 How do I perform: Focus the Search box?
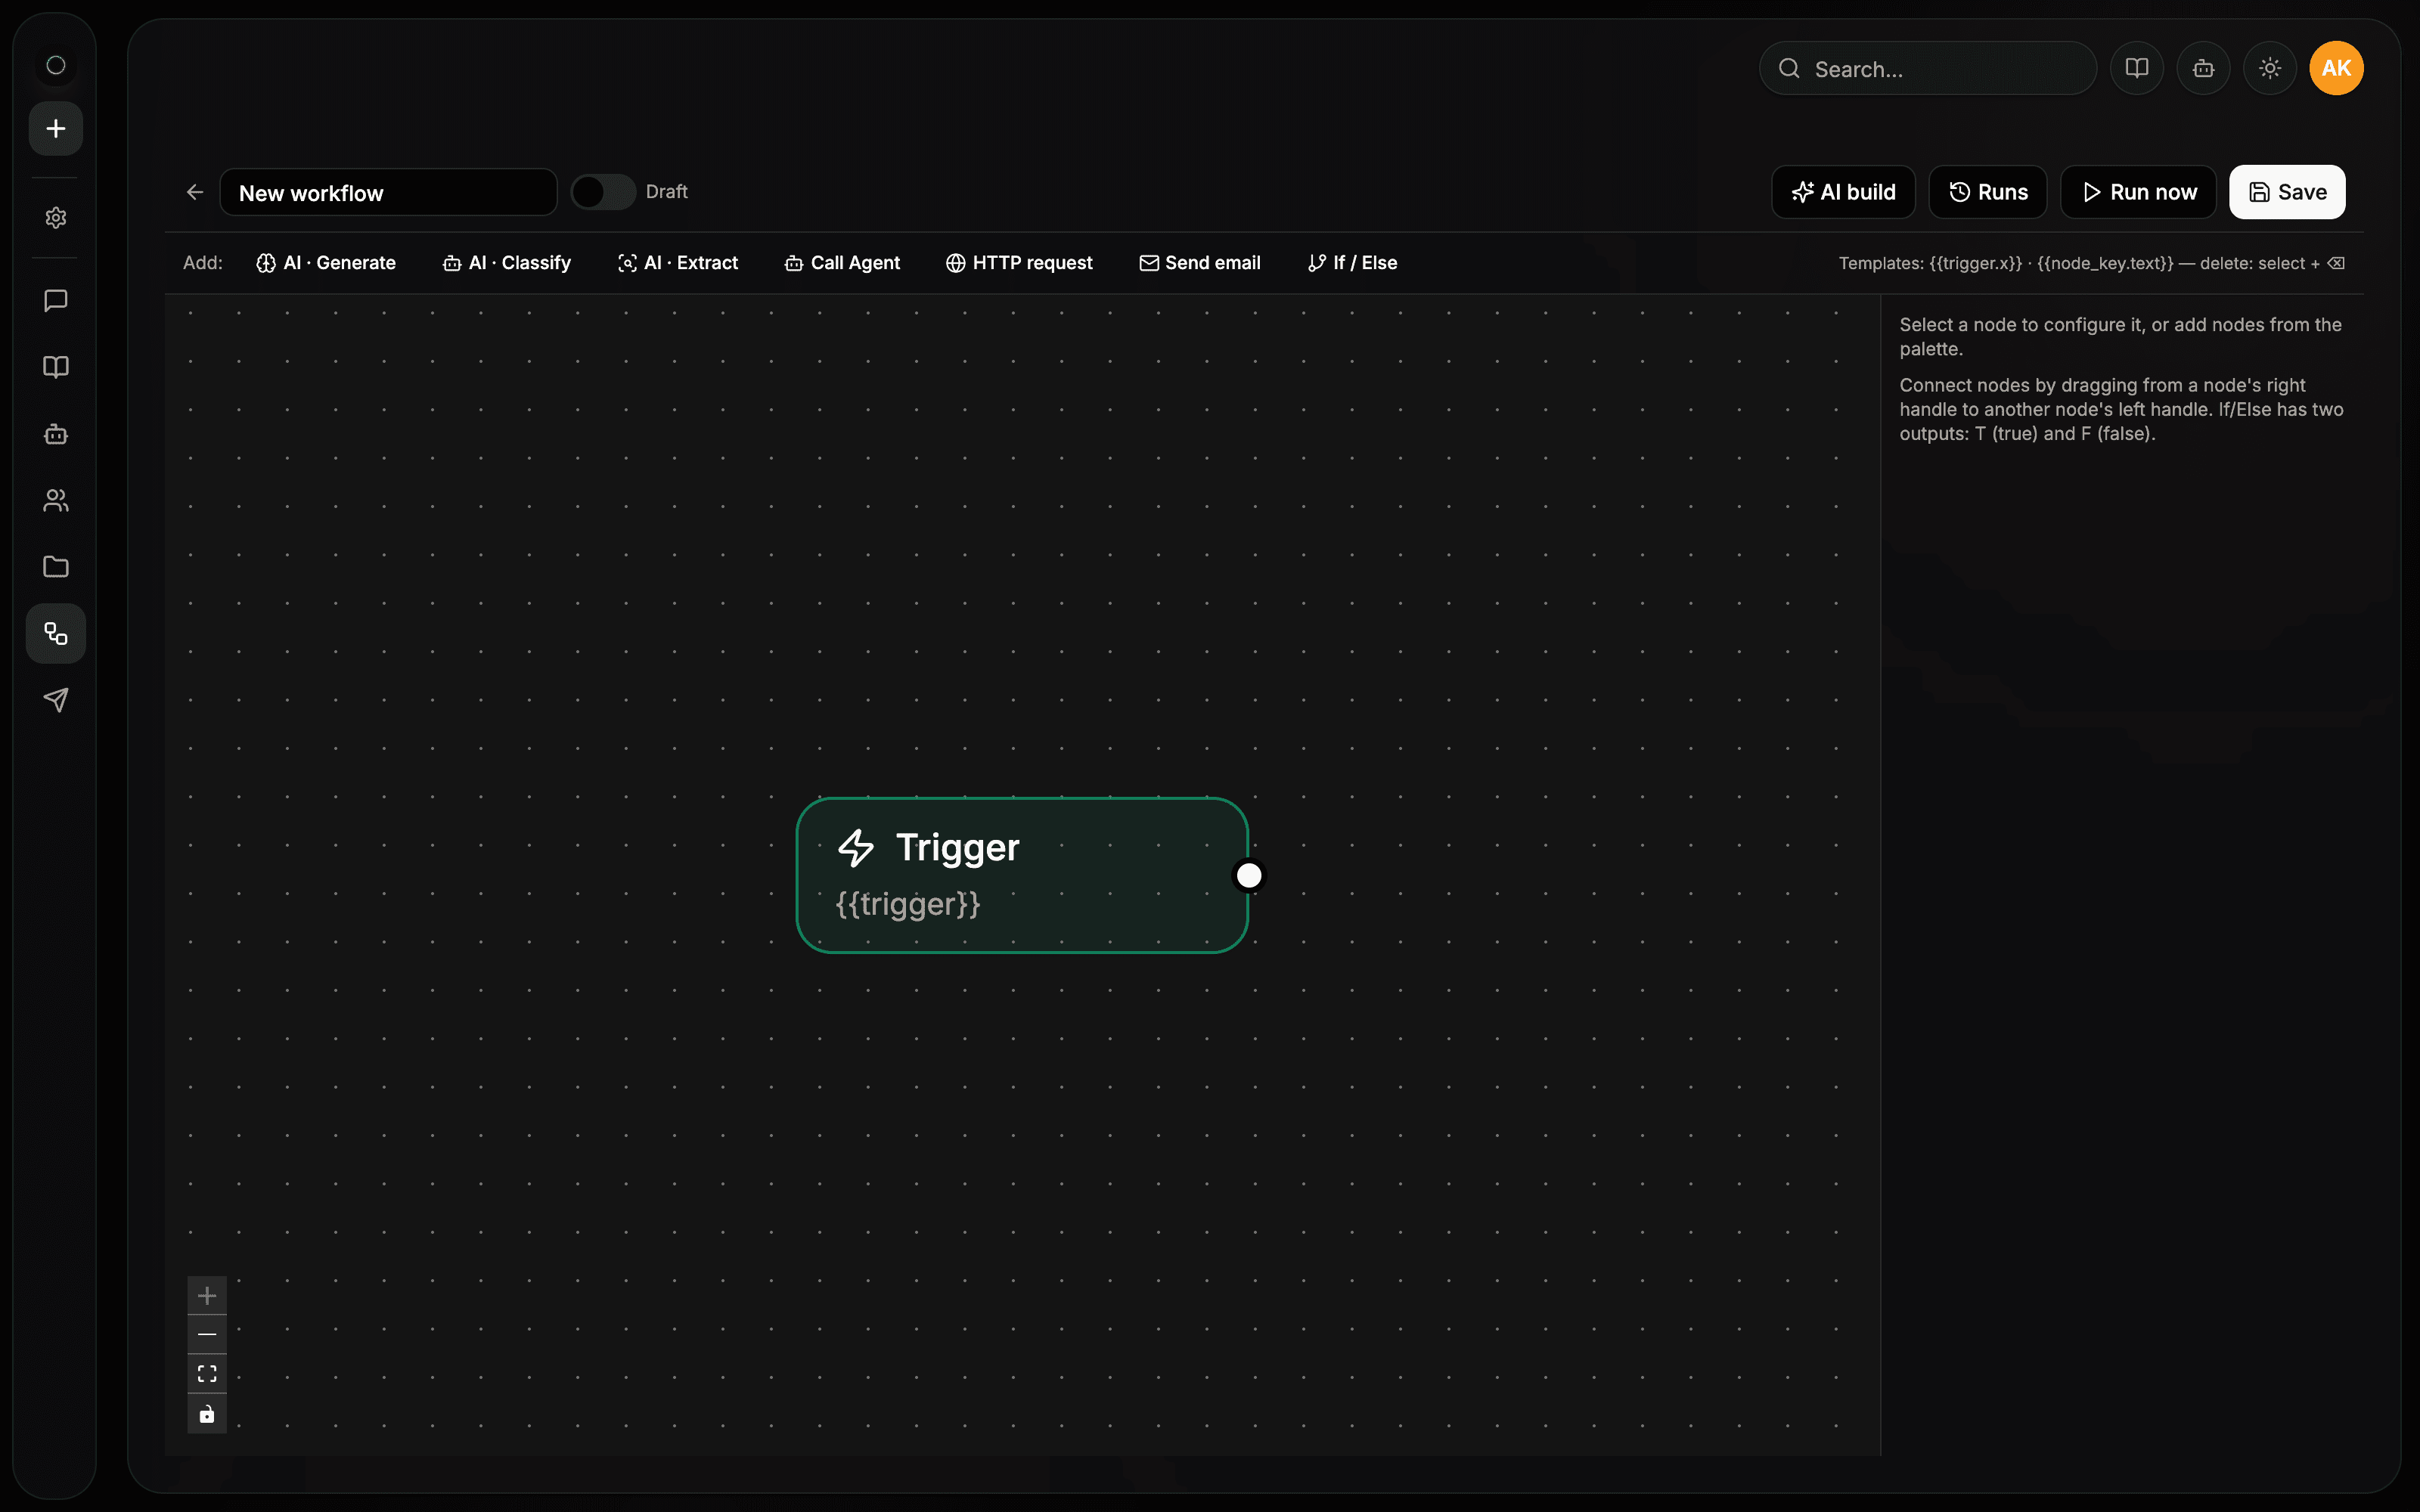coord(1927,68)
